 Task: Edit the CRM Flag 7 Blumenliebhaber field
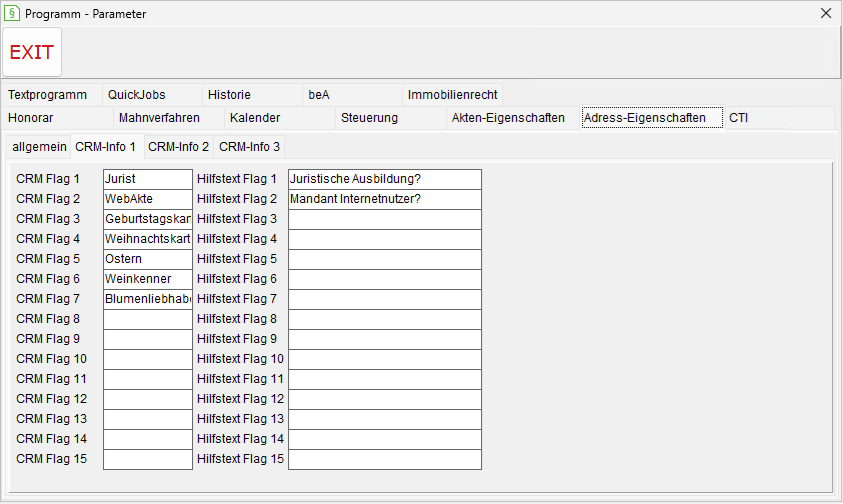[148, 299]
